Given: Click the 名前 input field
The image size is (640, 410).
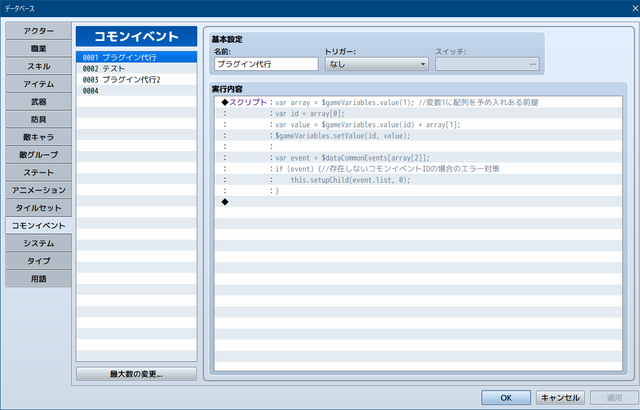Looking at the screenshot, I should (266, 64).
